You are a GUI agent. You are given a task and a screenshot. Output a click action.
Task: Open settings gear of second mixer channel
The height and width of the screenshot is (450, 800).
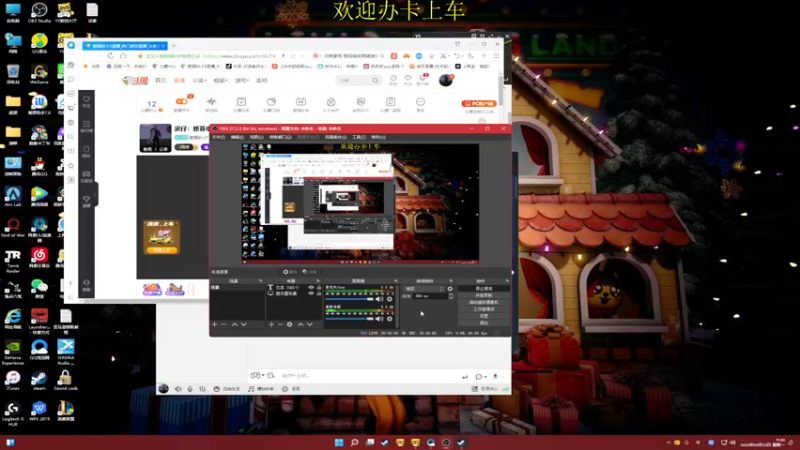pyautogui.click(x=390, y=319)
